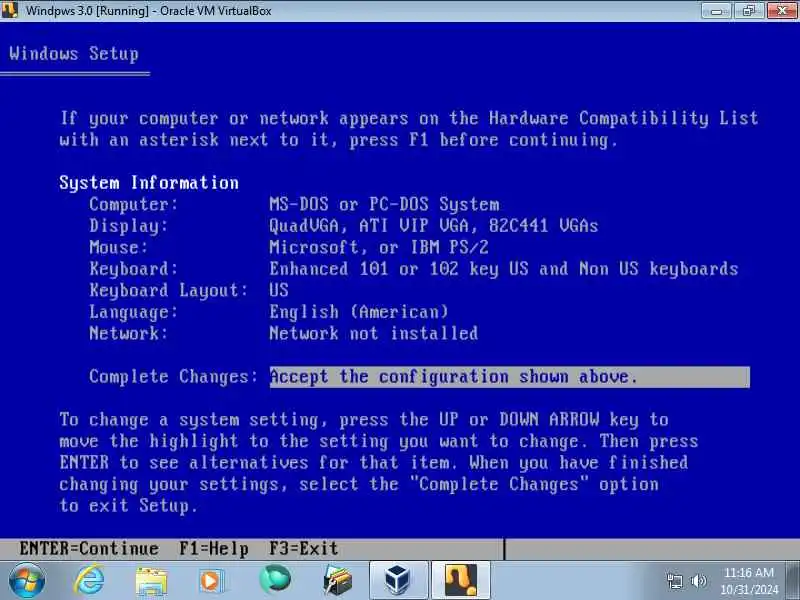800x600 pixels.
Task: Select 'Accept the configuration shown above' option
Action: [x=509, y=377]
